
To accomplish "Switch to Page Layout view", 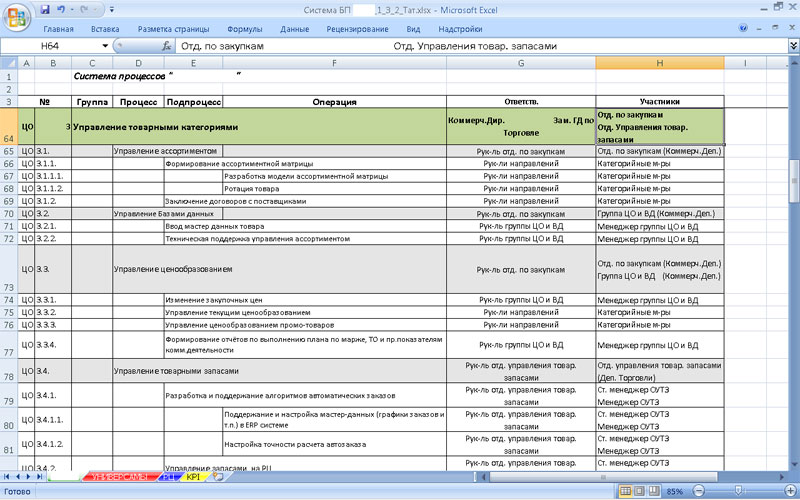I will point(640,492).
